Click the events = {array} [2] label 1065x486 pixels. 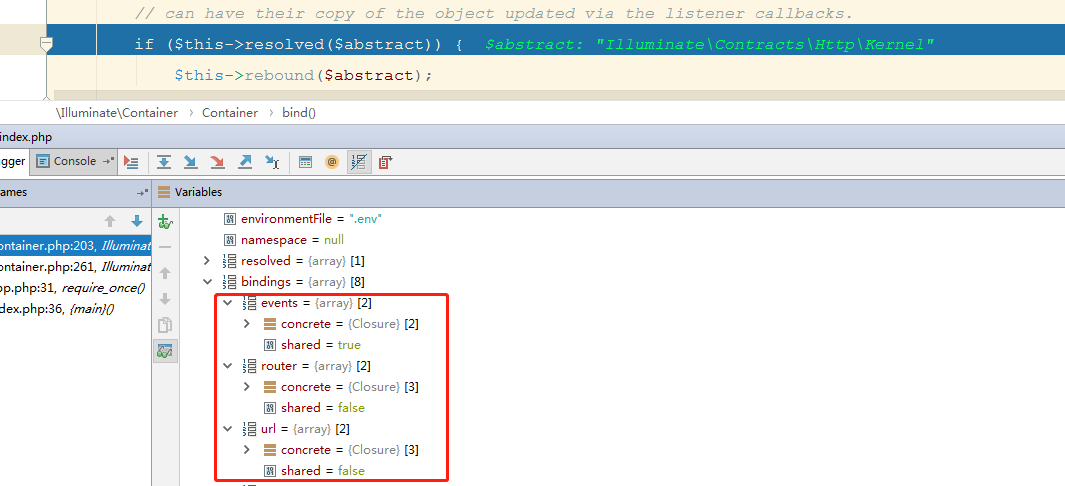(317, 303)
